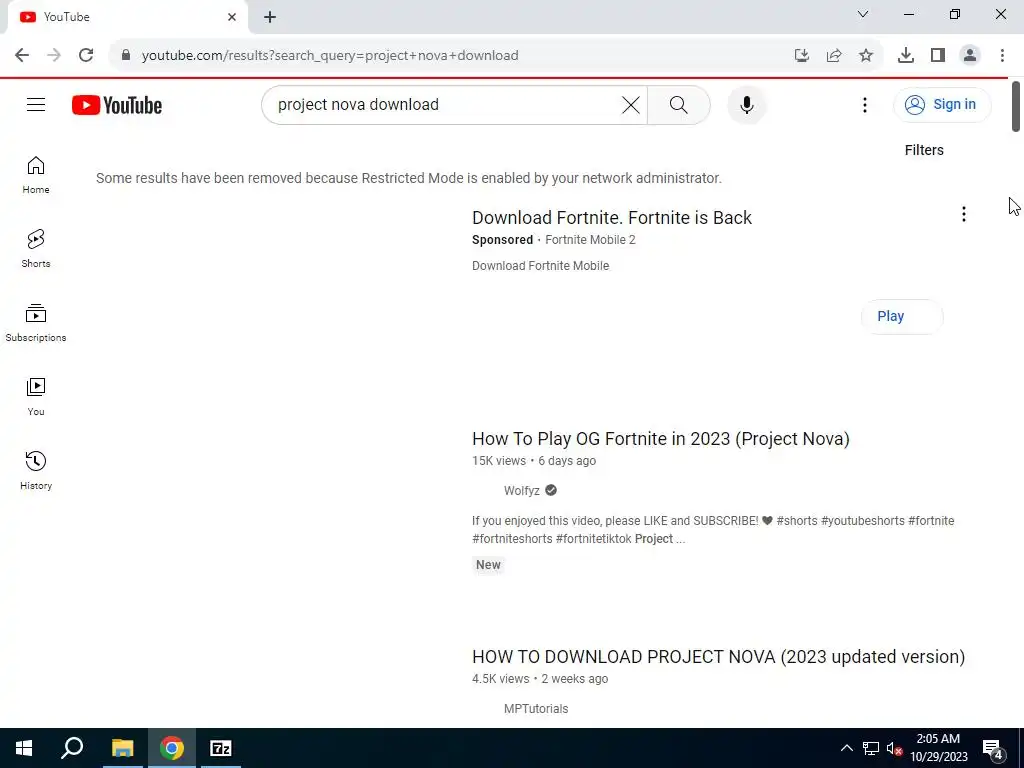
Task: Click the install app icon in address bar
Action: click(x=802, y=56)
